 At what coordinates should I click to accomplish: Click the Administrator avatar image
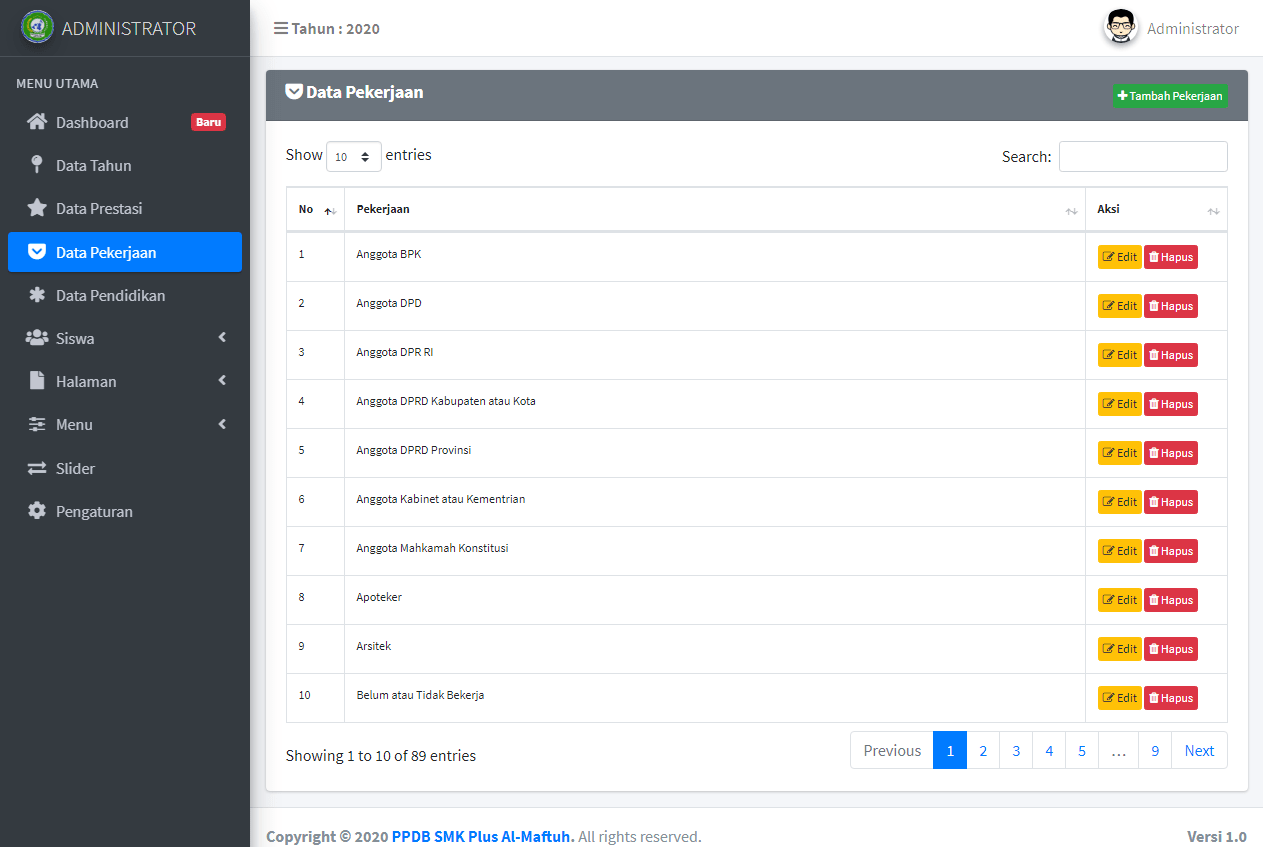tap(1120, 27)
